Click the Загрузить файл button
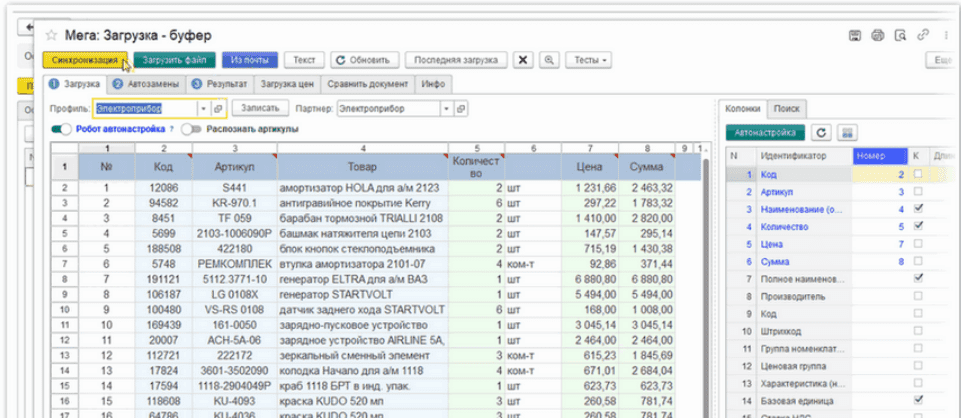Screen dimensions: 961x418 coord(174,60)
